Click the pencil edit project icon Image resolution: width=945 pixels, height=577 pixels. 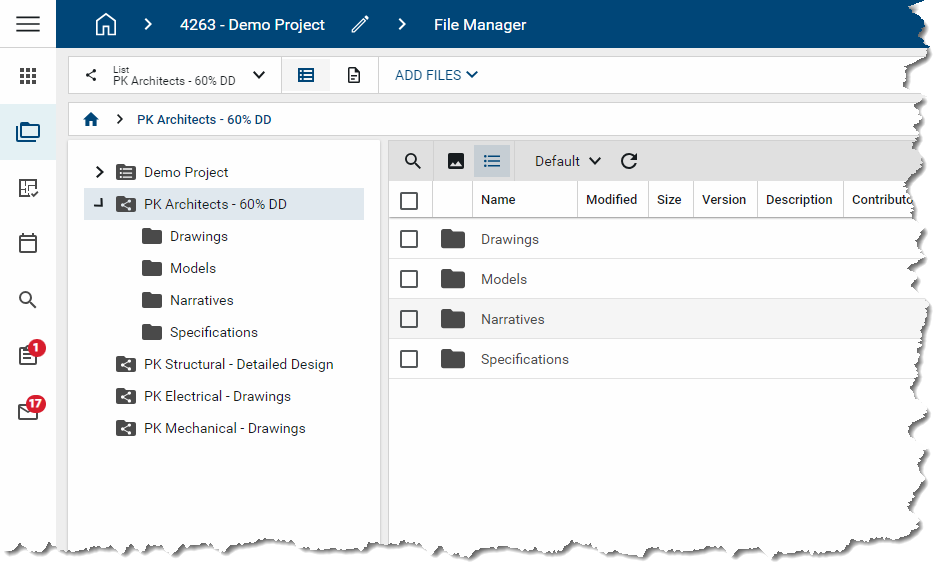pos(360,24)
